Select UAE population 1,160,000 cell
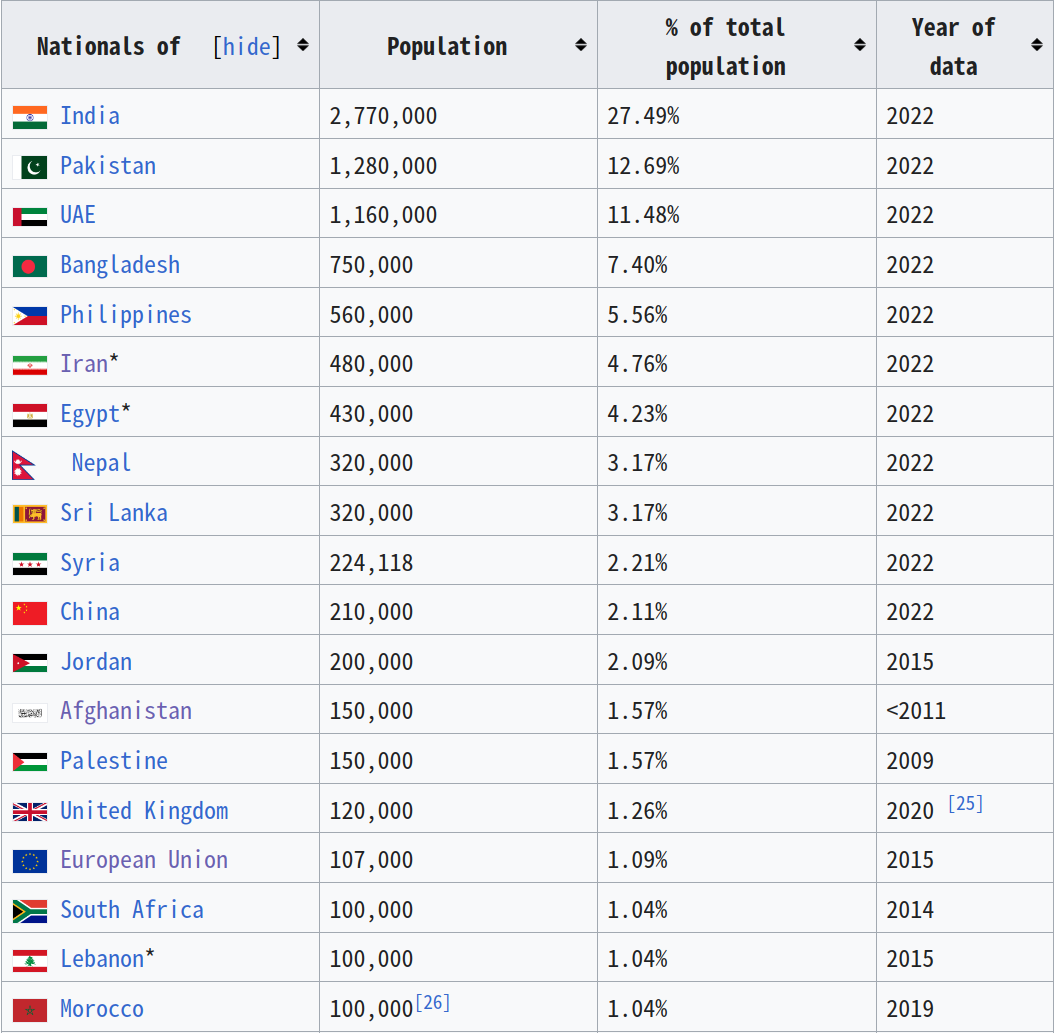 point(458,213)
